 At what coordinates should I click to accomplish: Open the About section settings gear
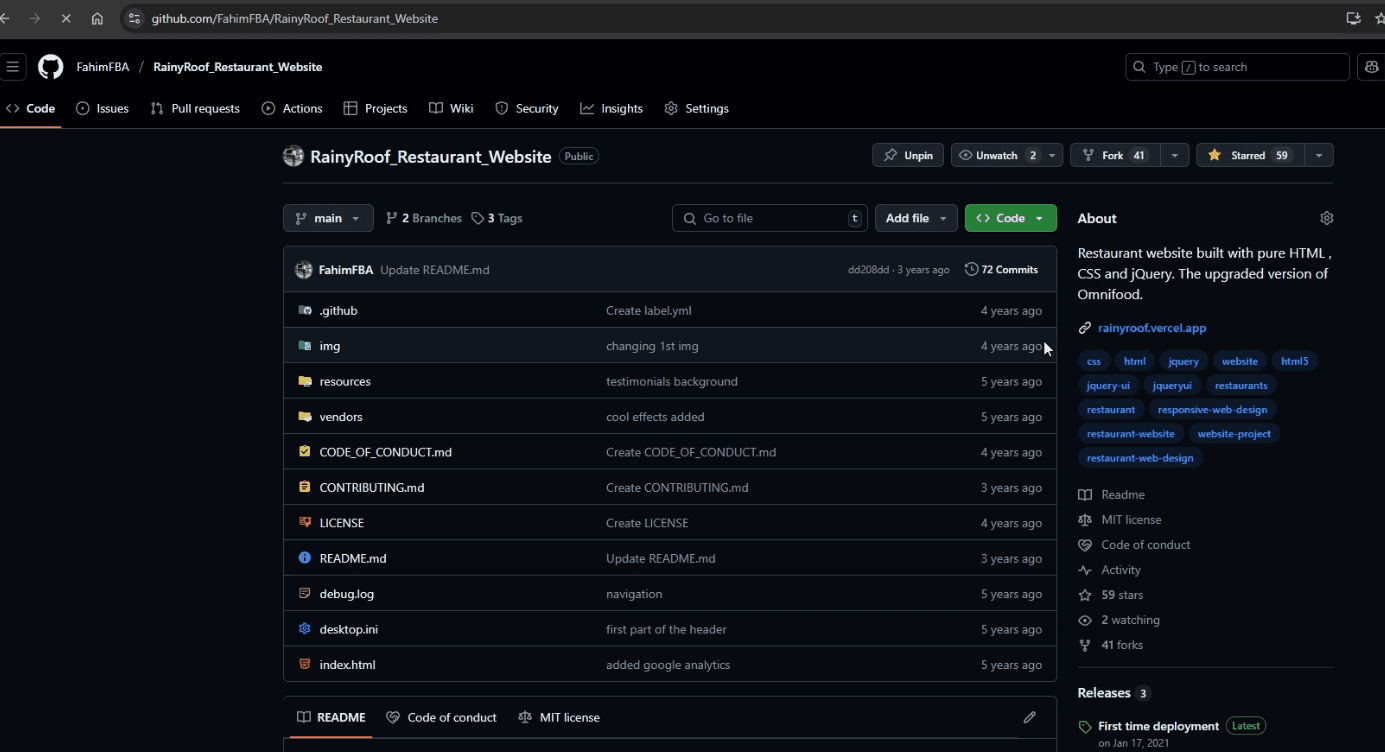point(1327,218)
